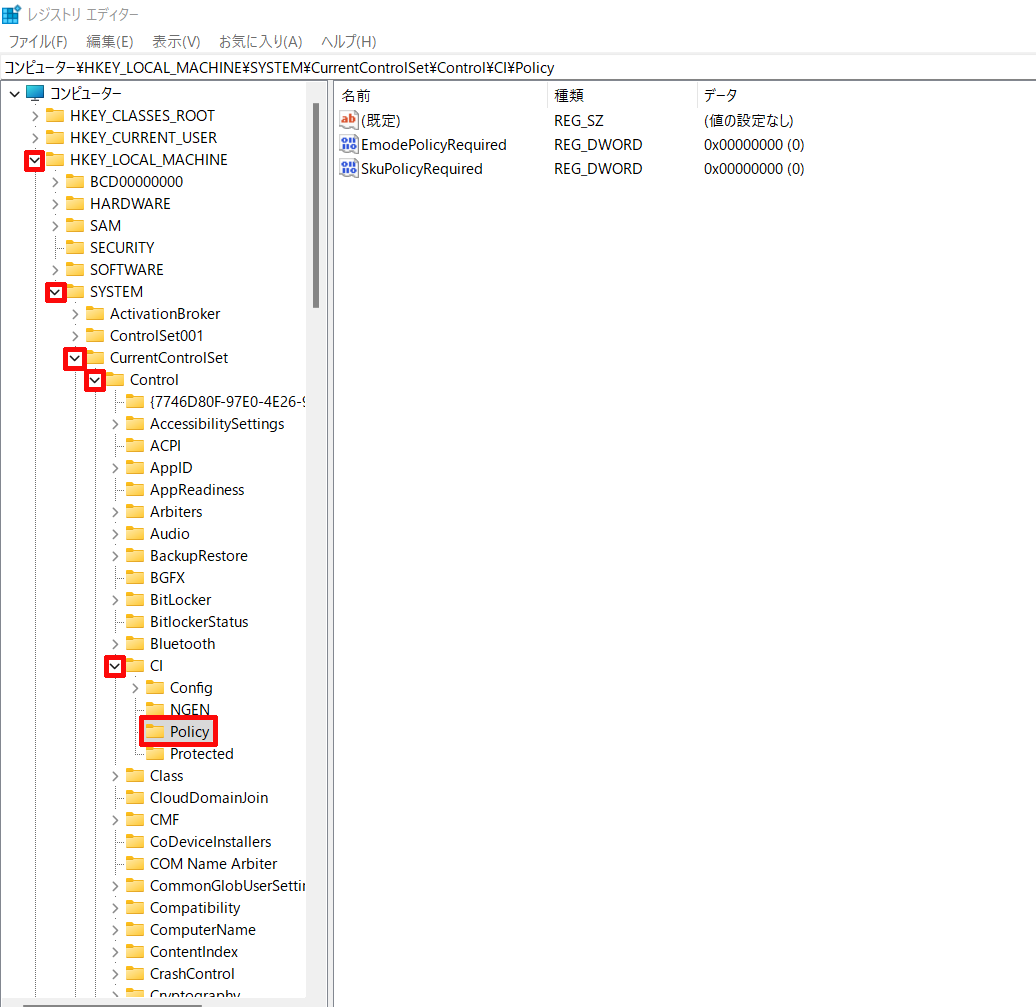Click the Registry Editor title bar icon

[11, 15]
